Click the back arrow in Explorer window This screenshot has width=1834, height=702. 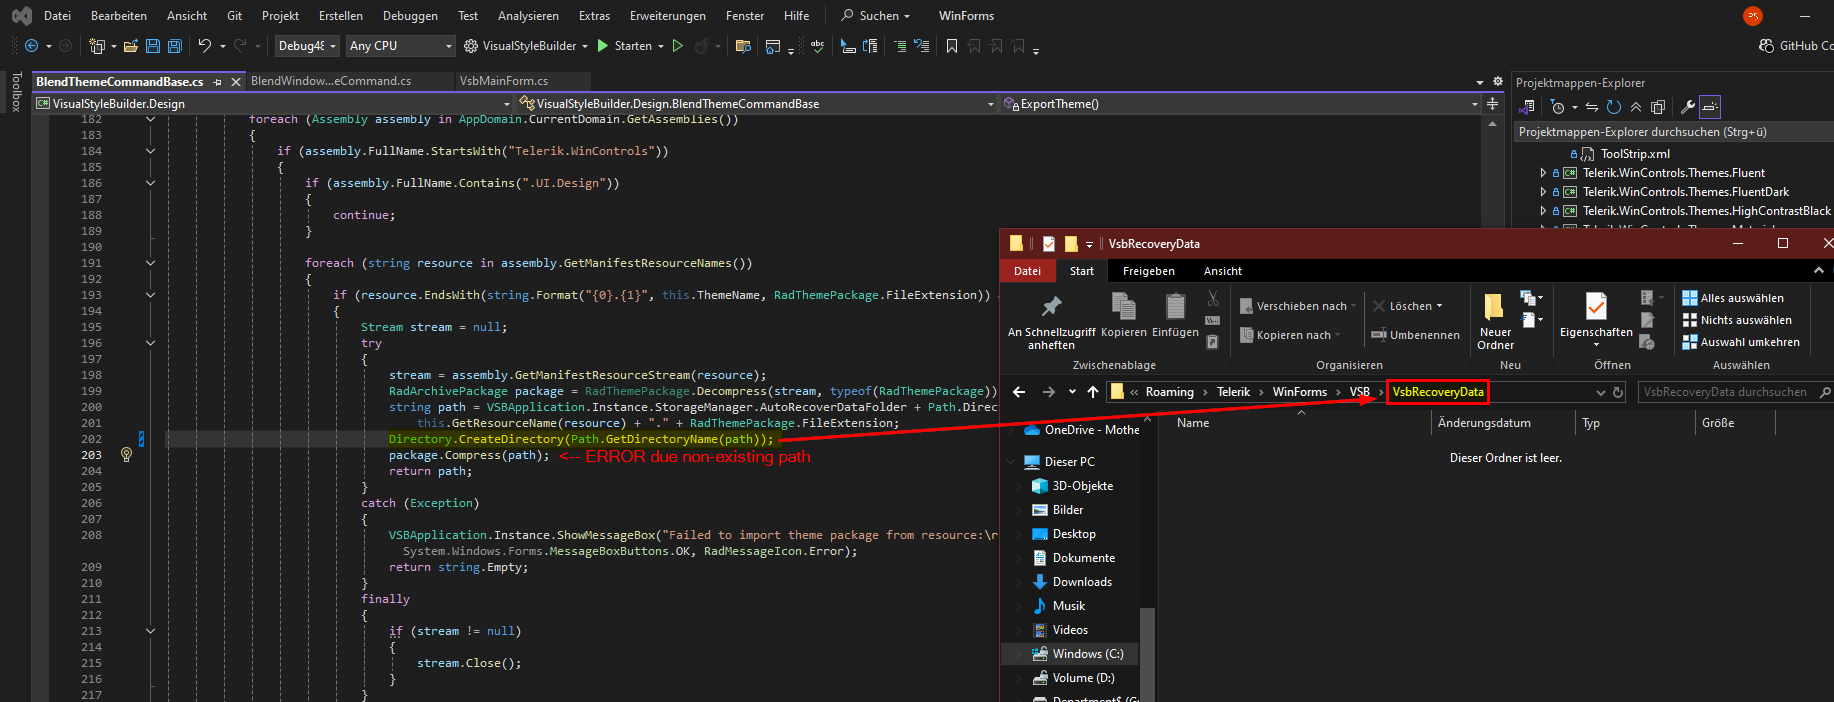coord(1019,392)
